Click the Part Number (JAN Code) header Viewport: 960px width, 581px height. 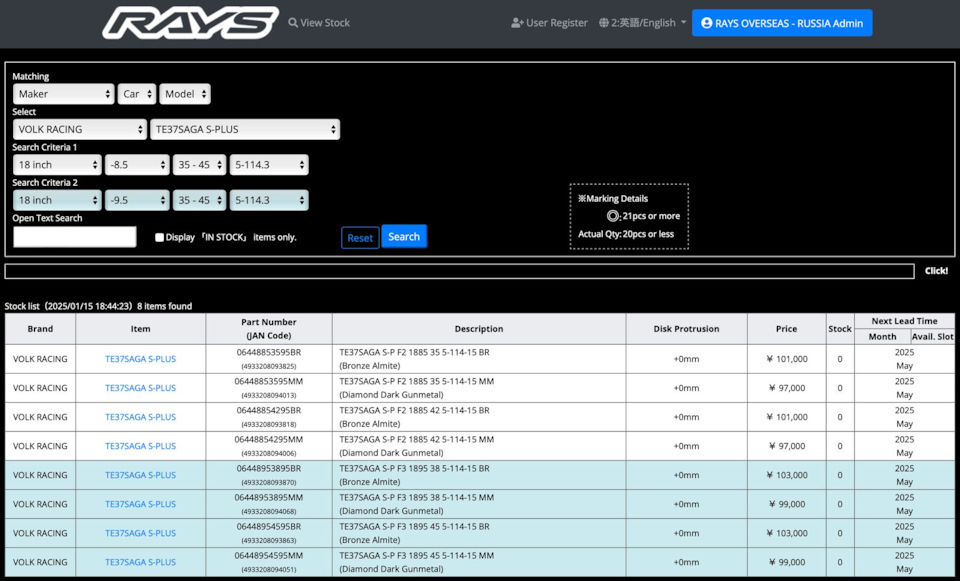click(x=269, y=329)
